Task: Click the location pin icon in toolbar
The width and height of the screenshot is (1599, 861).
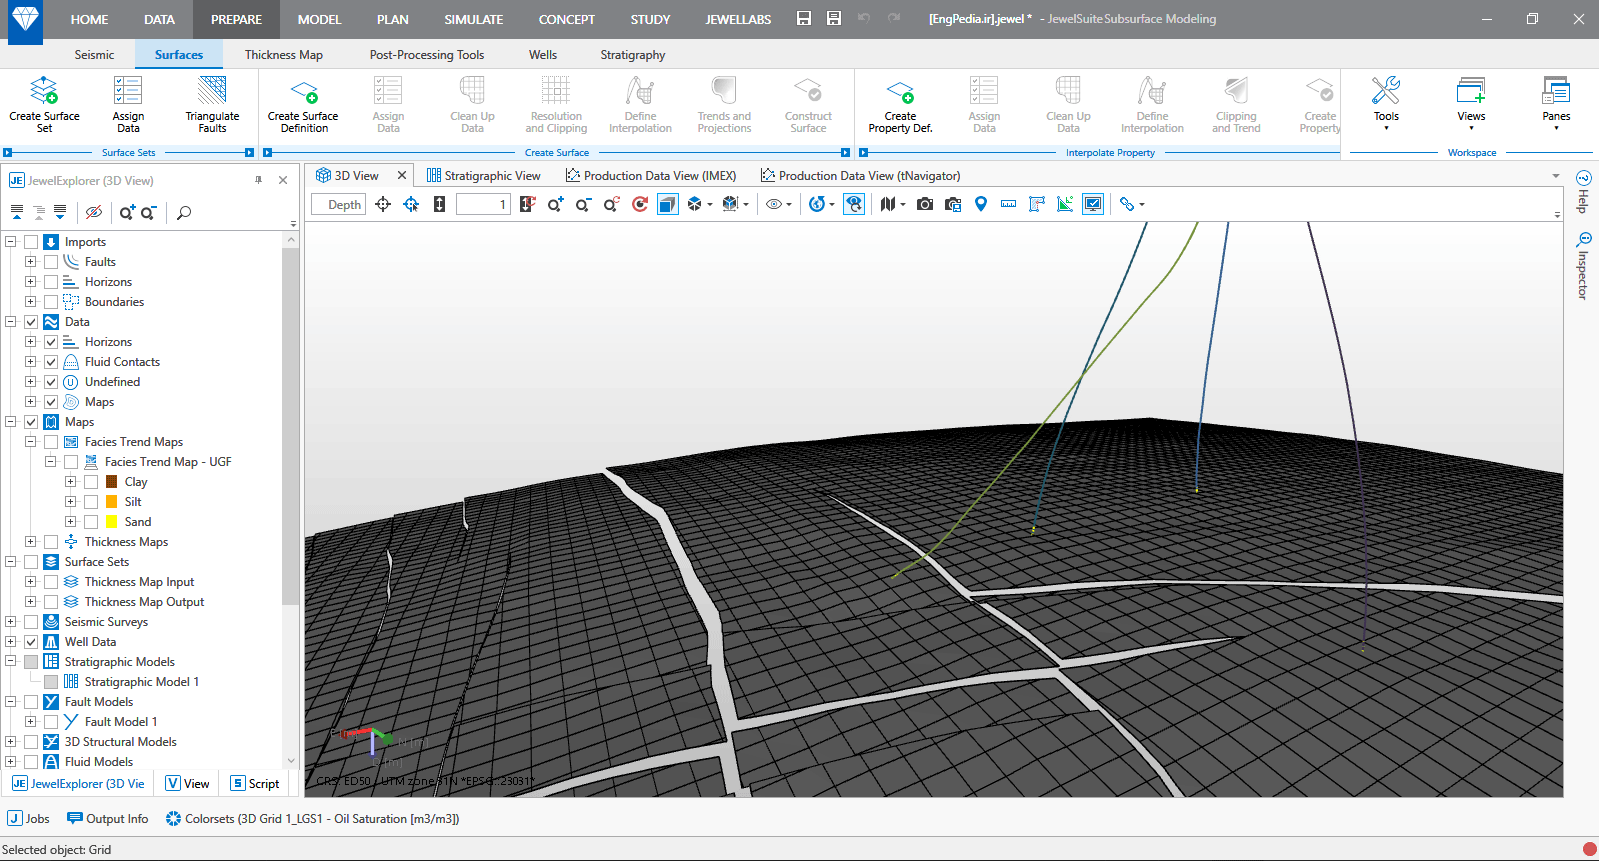Action: coord(981,204)
